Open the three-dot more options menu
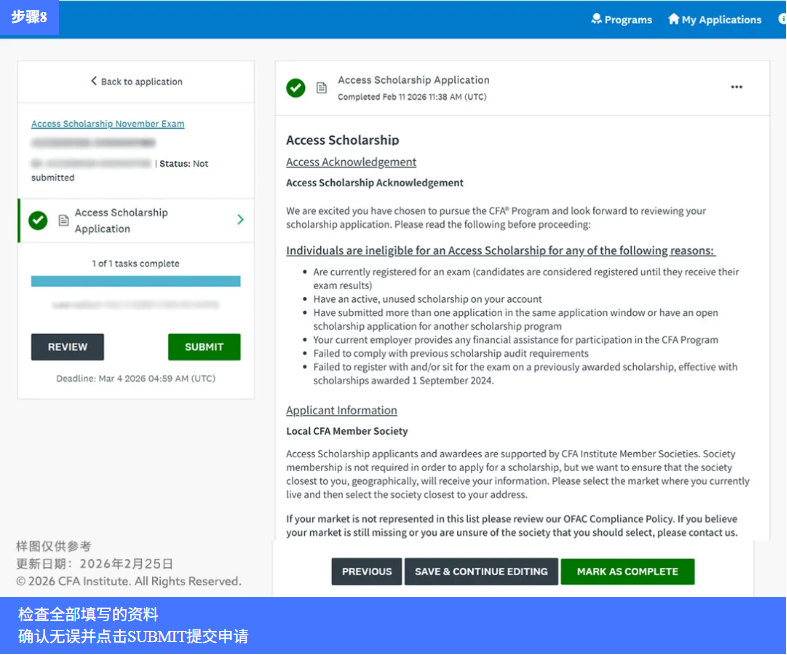Screen dimensions: 787x655 pyautogui.click(x=737, y=87)
